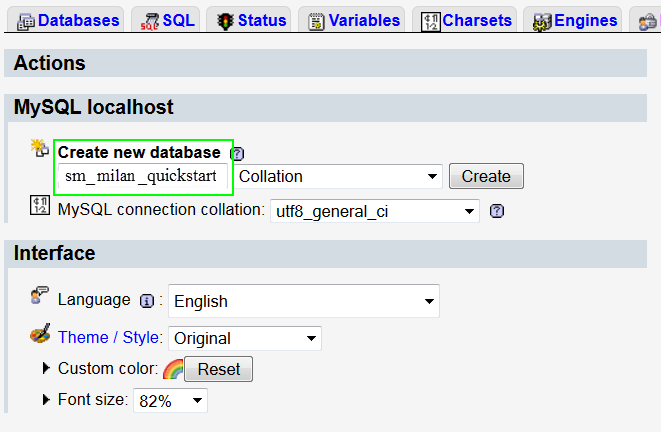Click the Databases tab icon
This screenshot has height=432, width=661.
click(26, 21)
